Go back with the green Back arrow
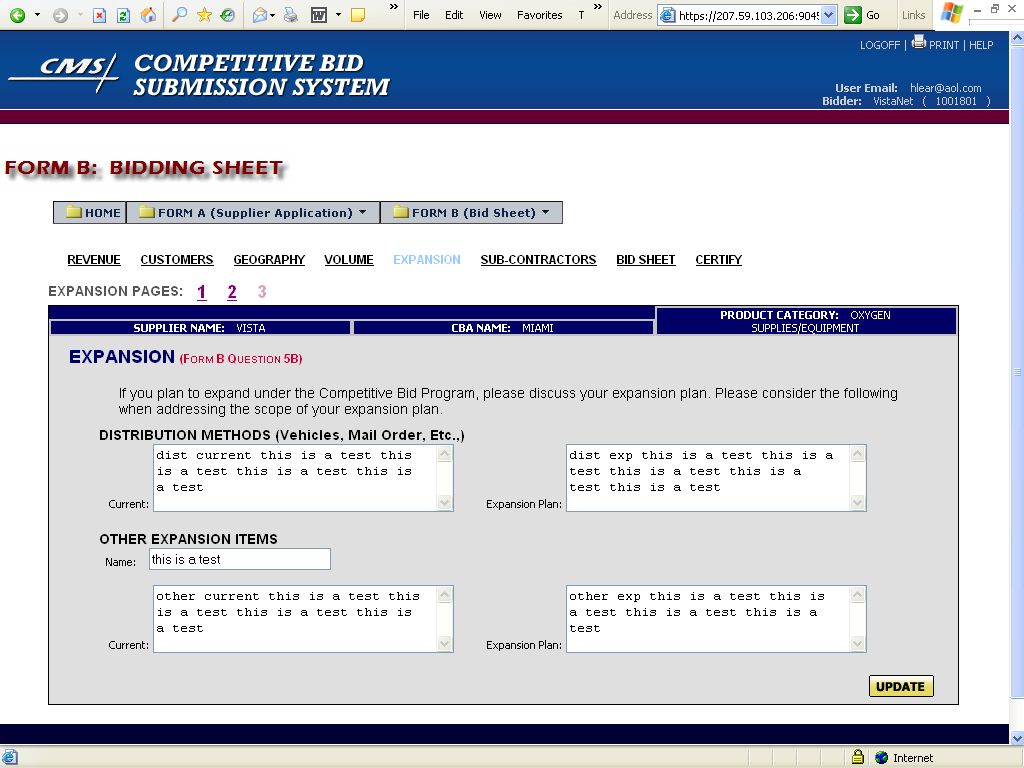The image size is (1024, 768). pos(18,15)
